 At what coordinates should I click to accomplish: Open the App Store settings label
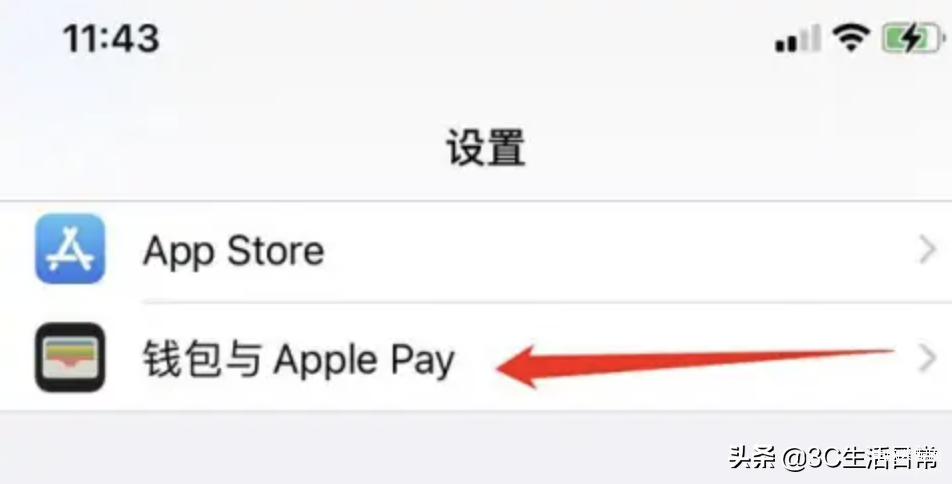233,251
